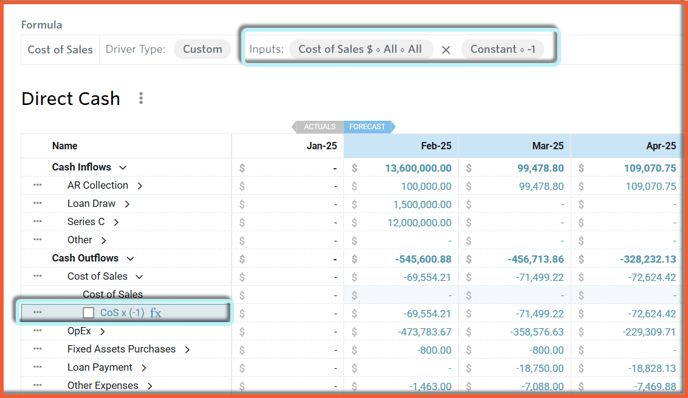
Task: Click the Feb-25 column header
Action: [401, 146]
